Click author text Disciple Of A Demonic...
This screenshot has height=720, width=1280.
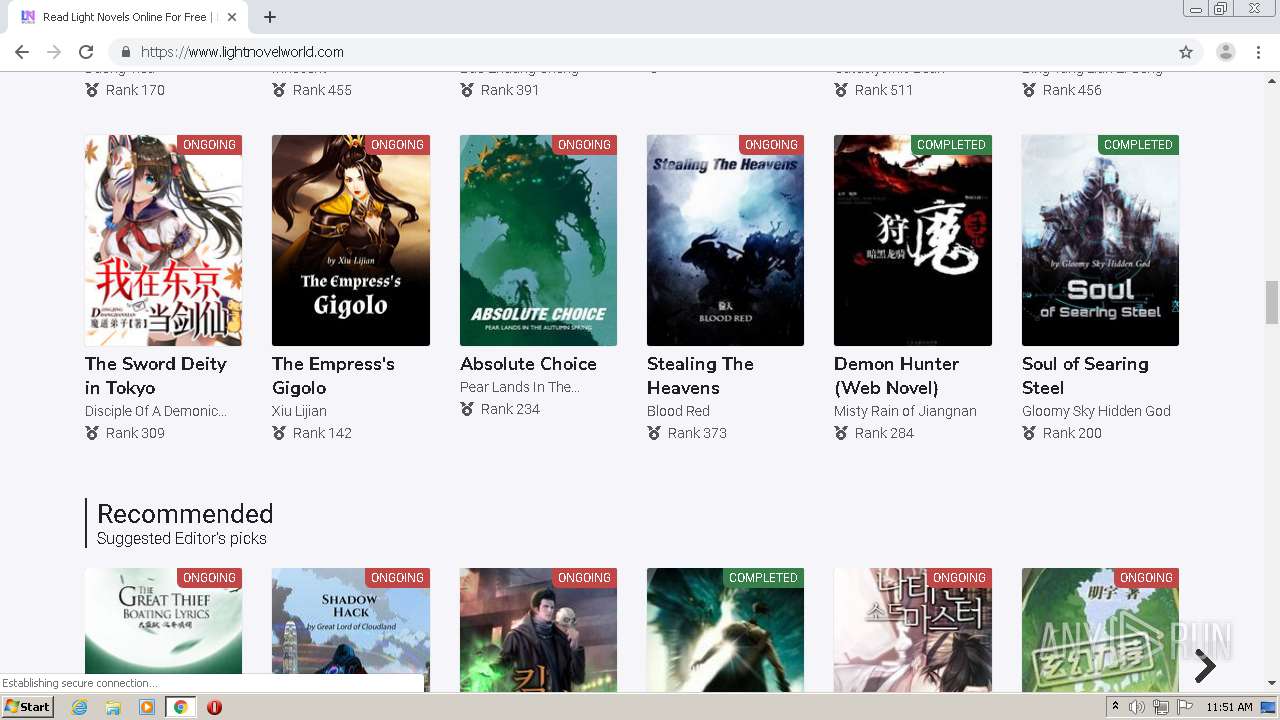point(156,411)
